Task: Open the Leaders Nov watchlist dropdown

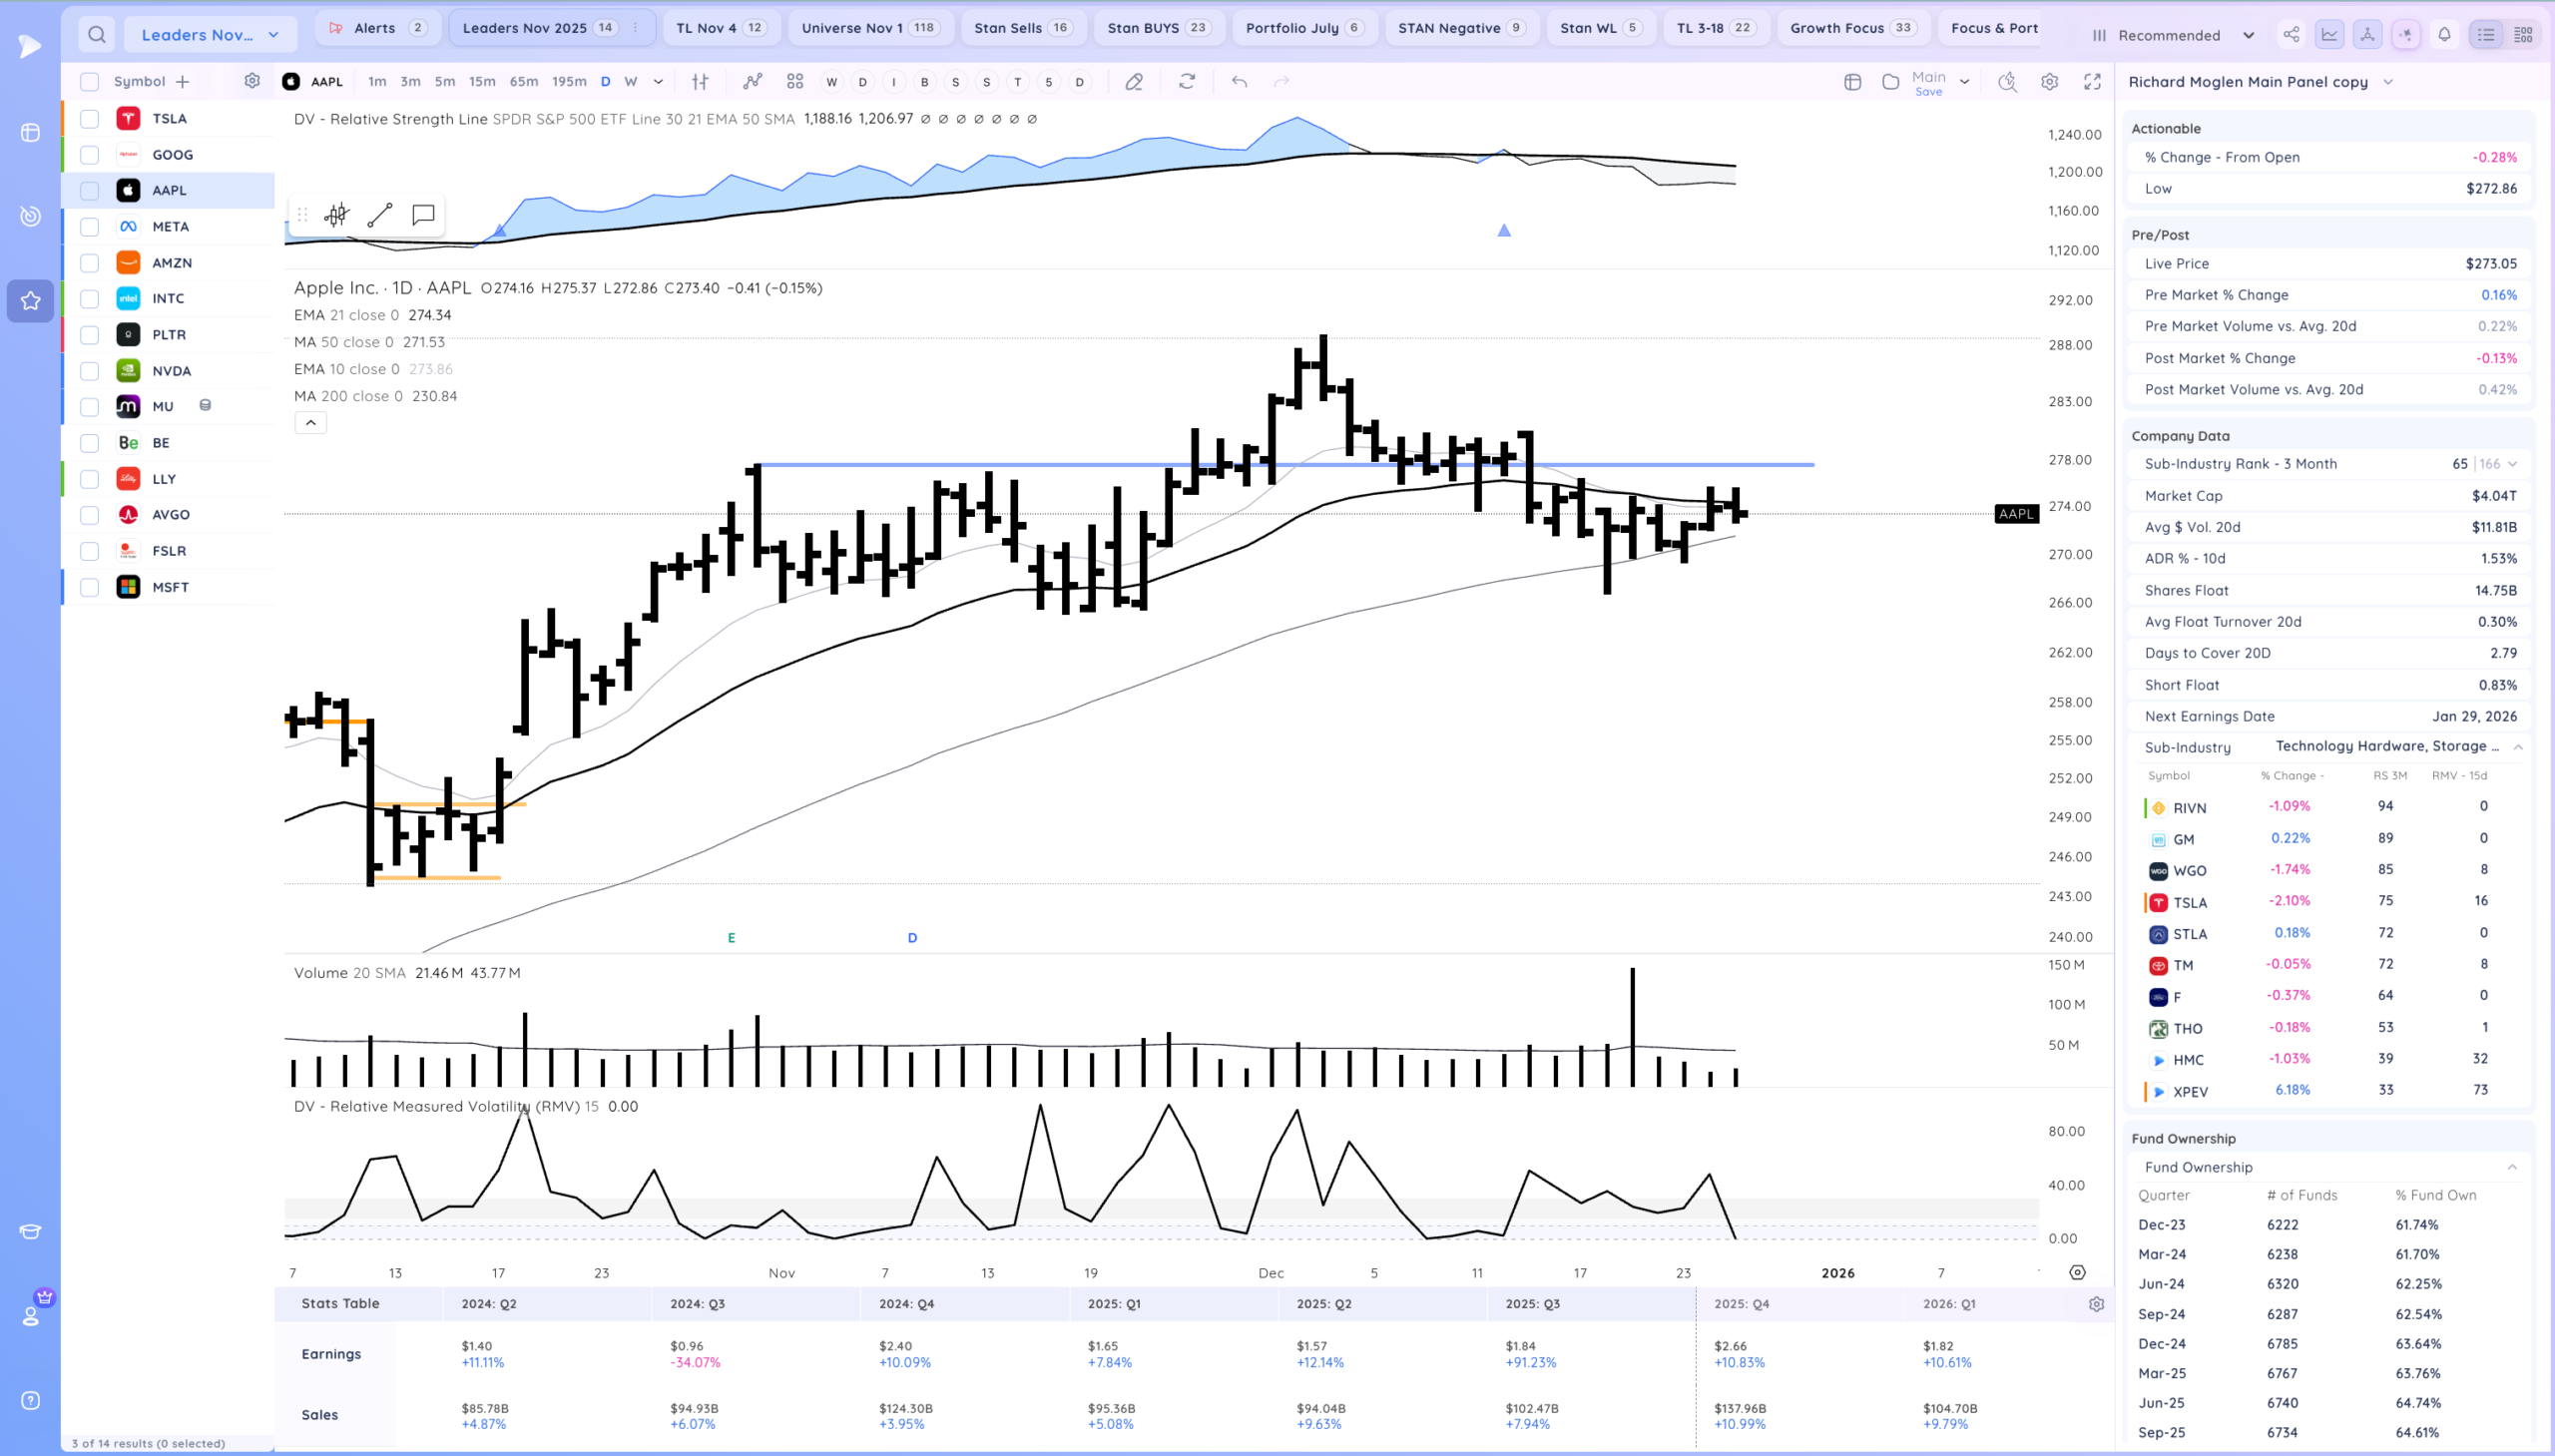Action: point(210,35)
